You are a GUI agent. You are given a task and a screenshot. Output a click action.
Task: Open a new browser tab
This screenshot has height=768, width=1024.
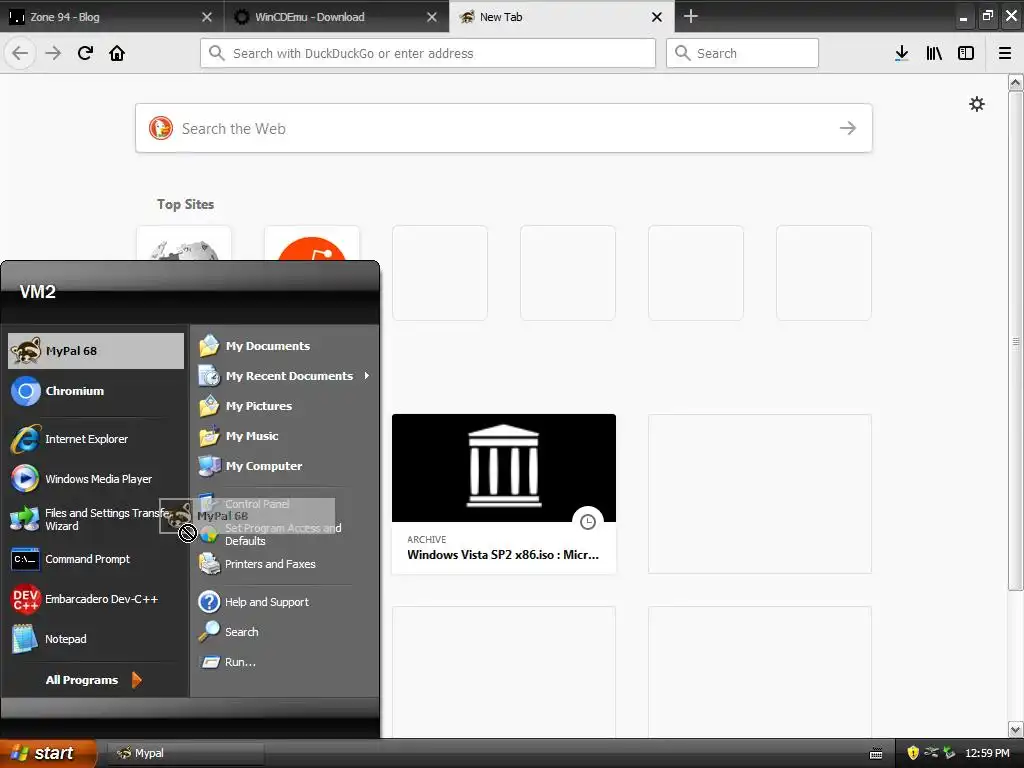(x=690, y=16)
